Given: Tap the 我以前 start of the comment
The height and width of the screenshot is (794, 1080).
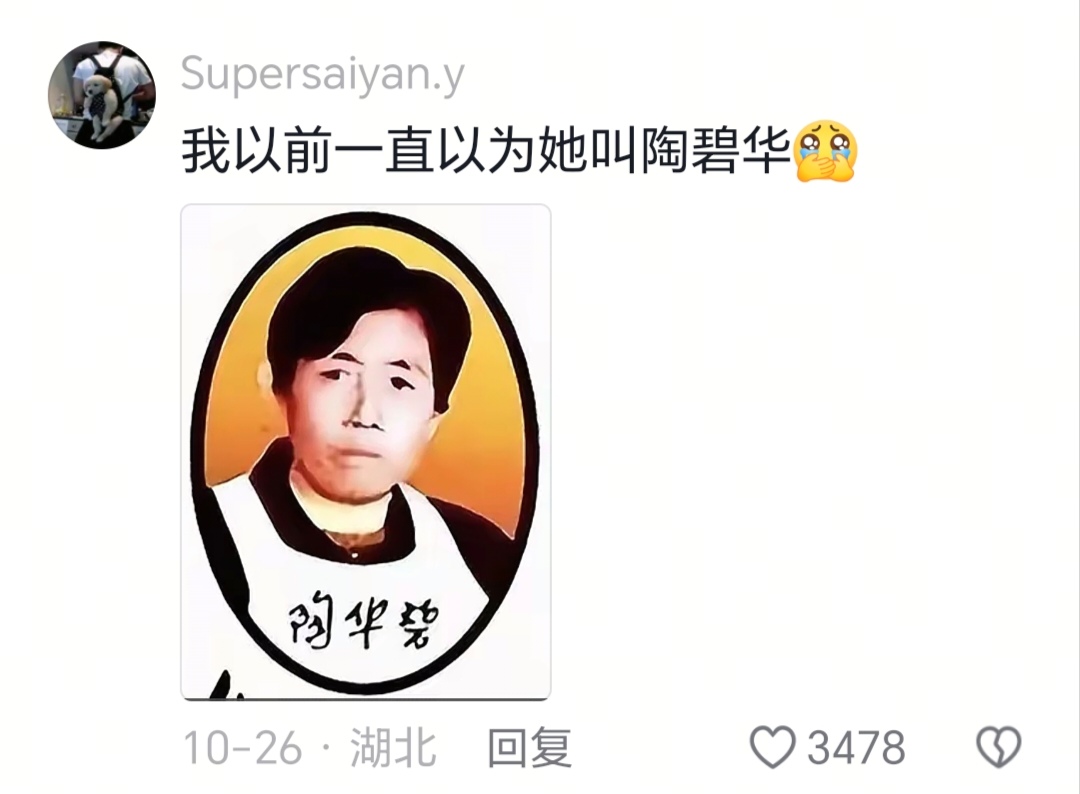Looking at the screenshot, I should [257, 152].
